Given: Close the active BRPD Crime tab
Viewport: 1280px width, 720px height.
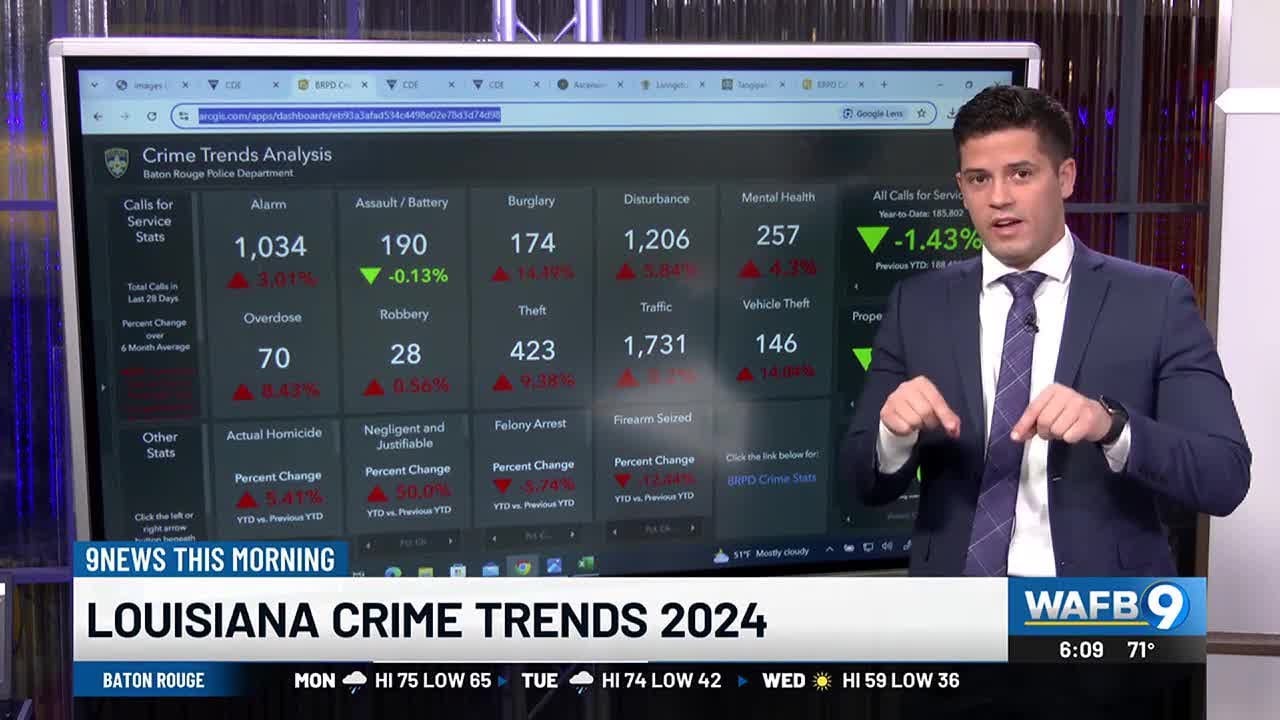Looking at the screenshot, I should 364,85.
